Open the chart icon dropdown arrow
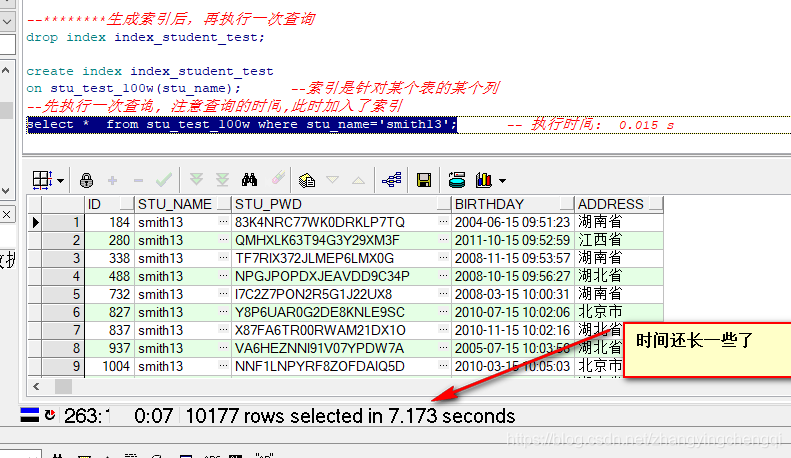 (502, 181)
